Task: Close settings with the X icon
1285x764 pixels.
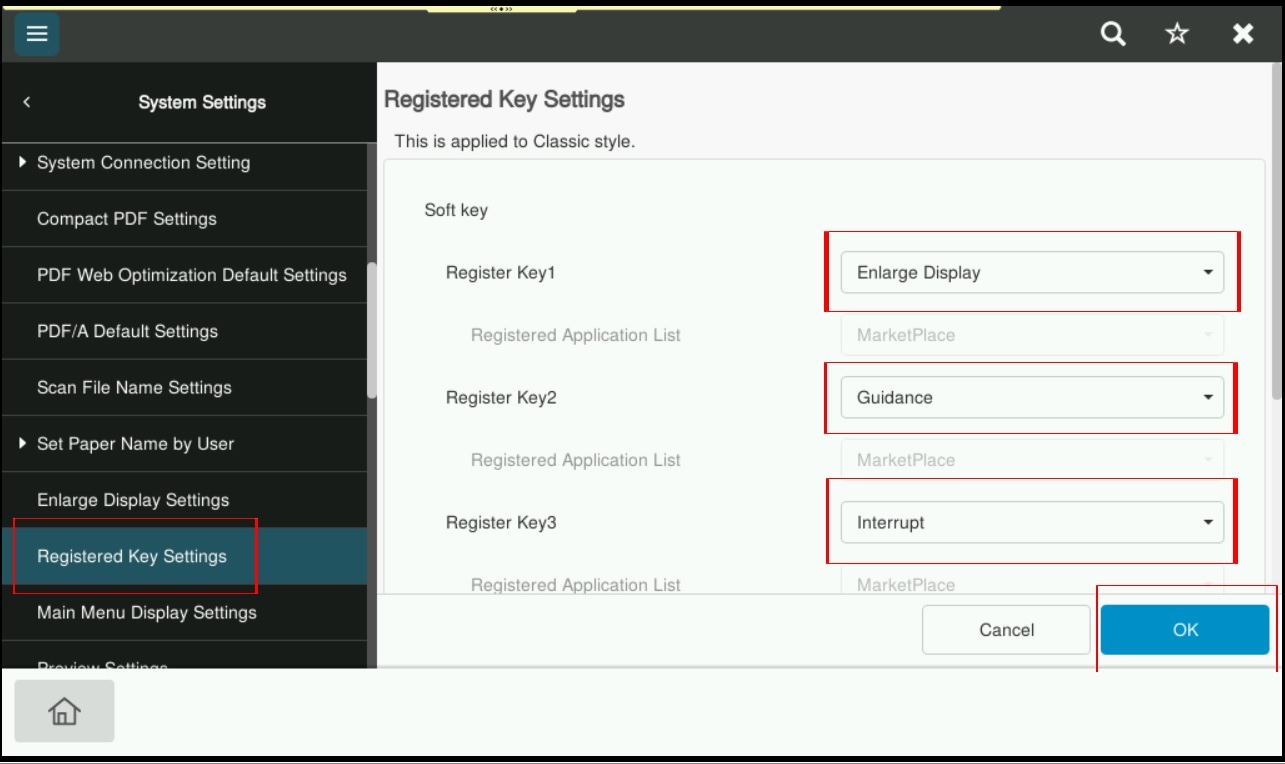Action: coord(1243,34)
